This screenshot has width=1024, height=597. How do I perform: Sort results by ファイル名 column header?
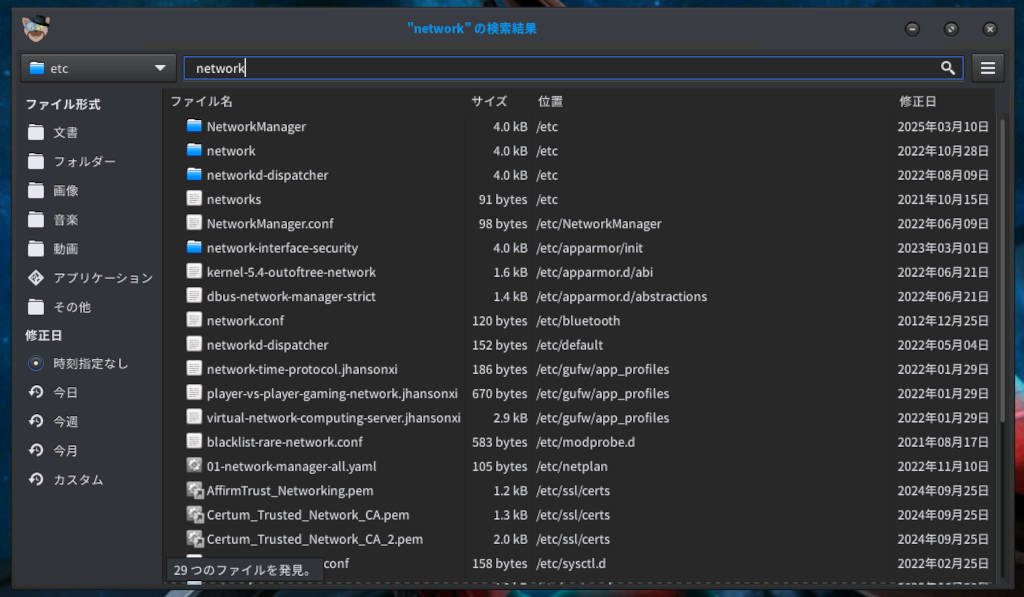pyautogui.click(x=201, y=102)
